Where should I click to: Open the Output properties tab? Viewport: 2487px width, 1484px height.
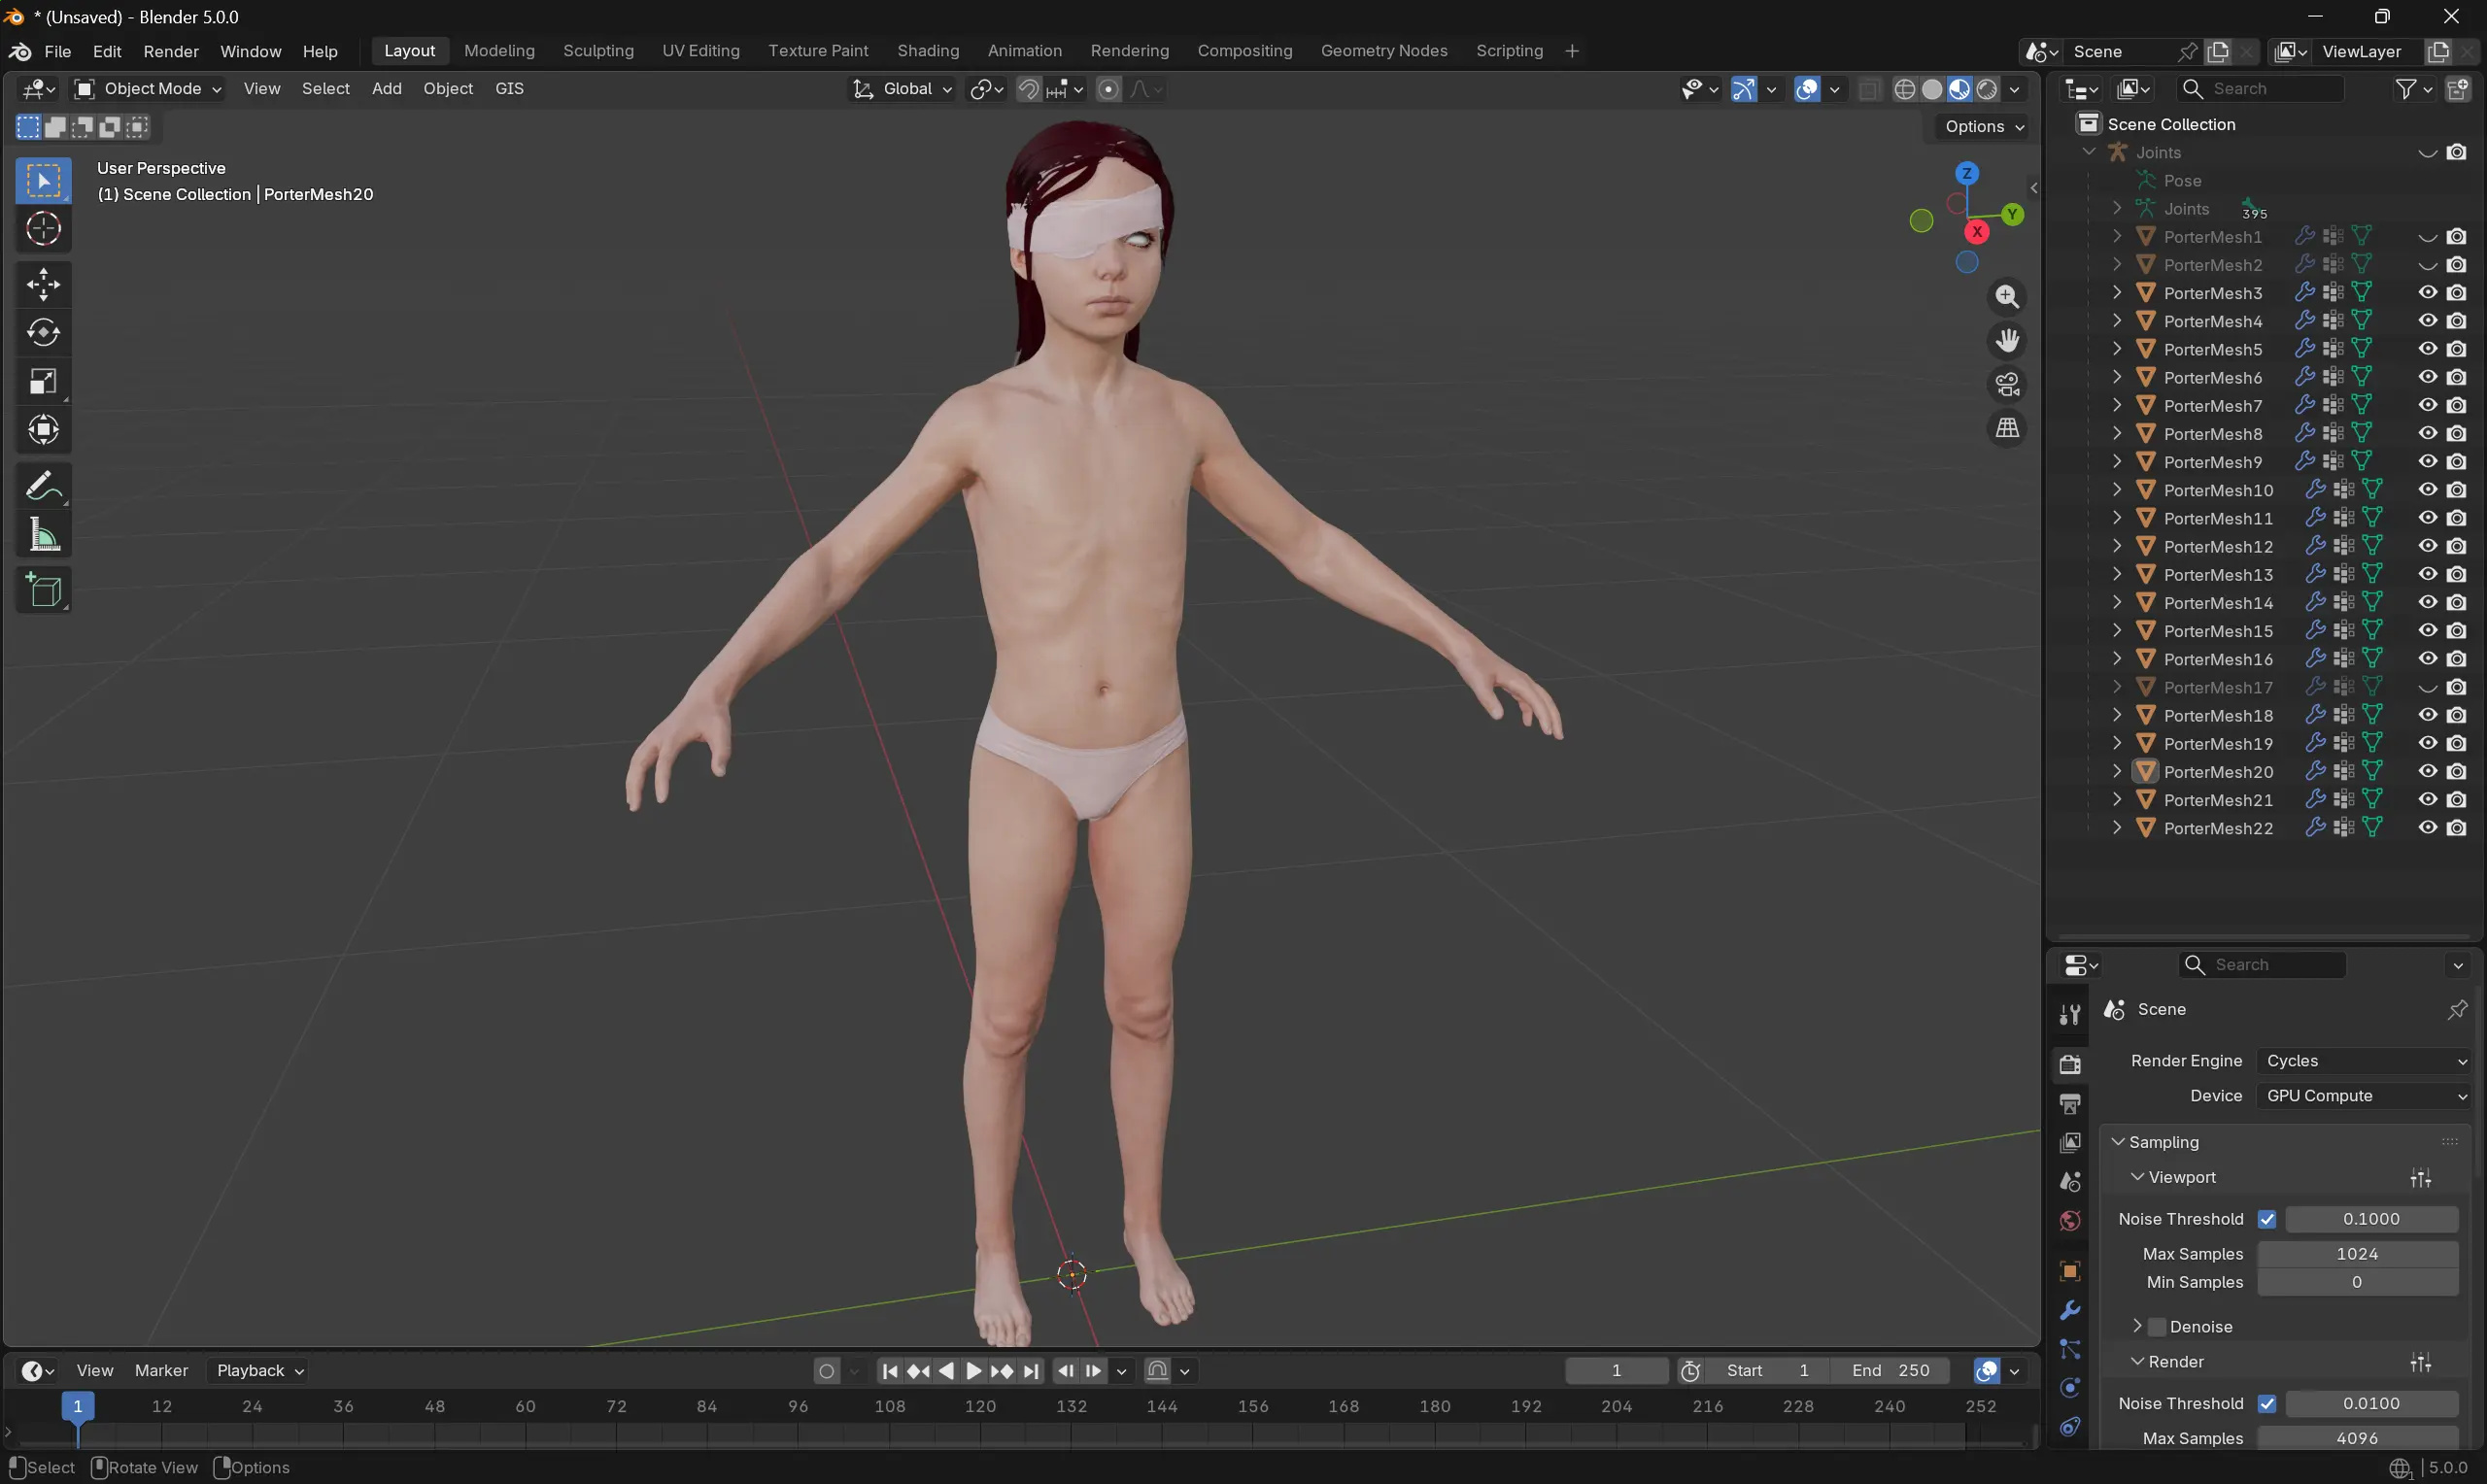[x=2070, y=1104]
